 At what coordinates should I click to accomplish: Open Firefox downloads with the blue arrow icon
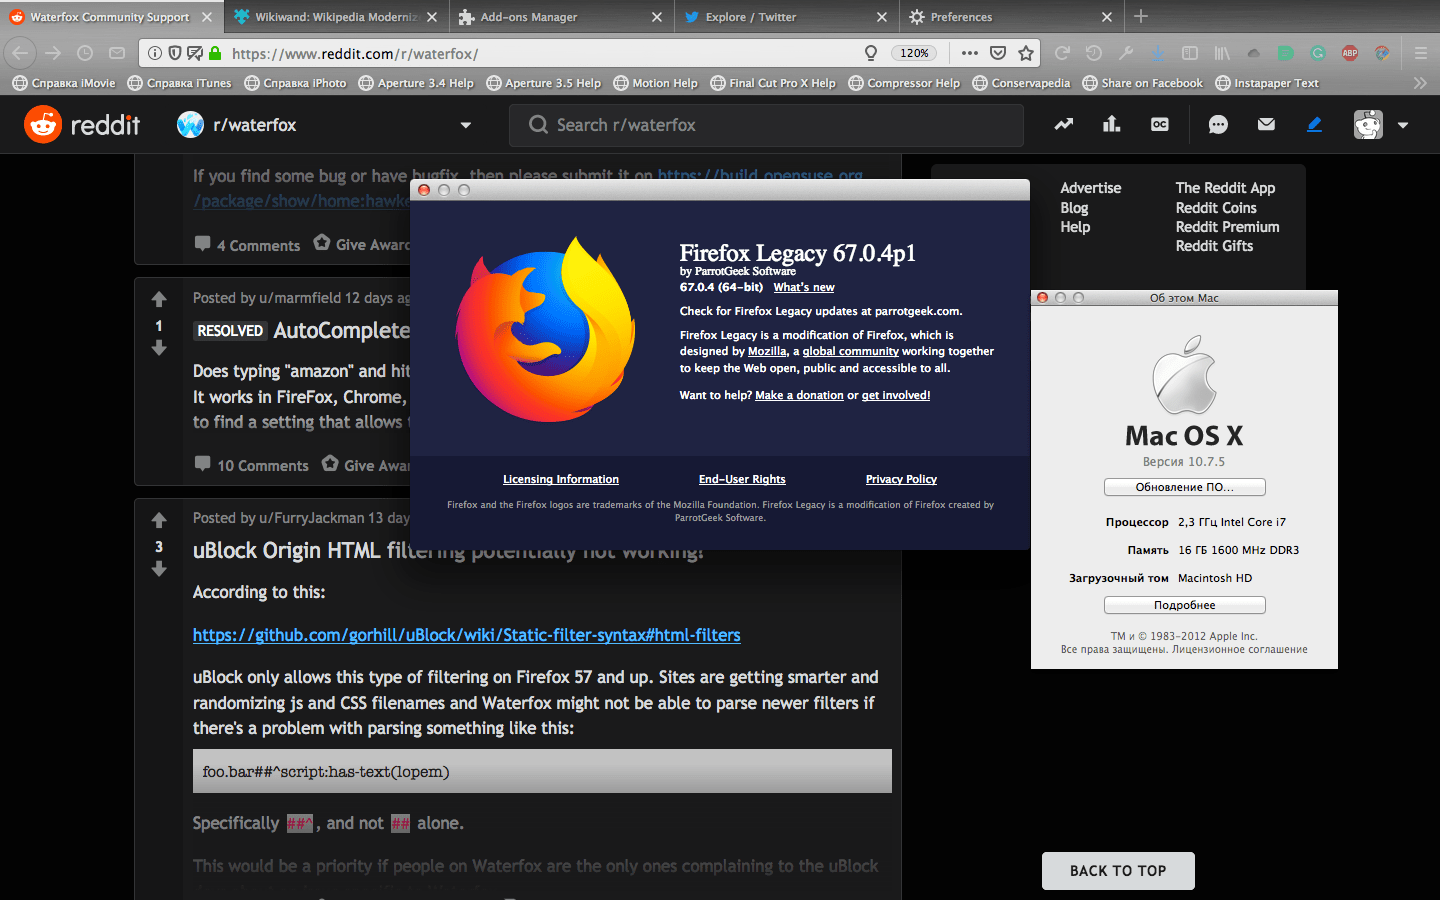coord(1157,53)
